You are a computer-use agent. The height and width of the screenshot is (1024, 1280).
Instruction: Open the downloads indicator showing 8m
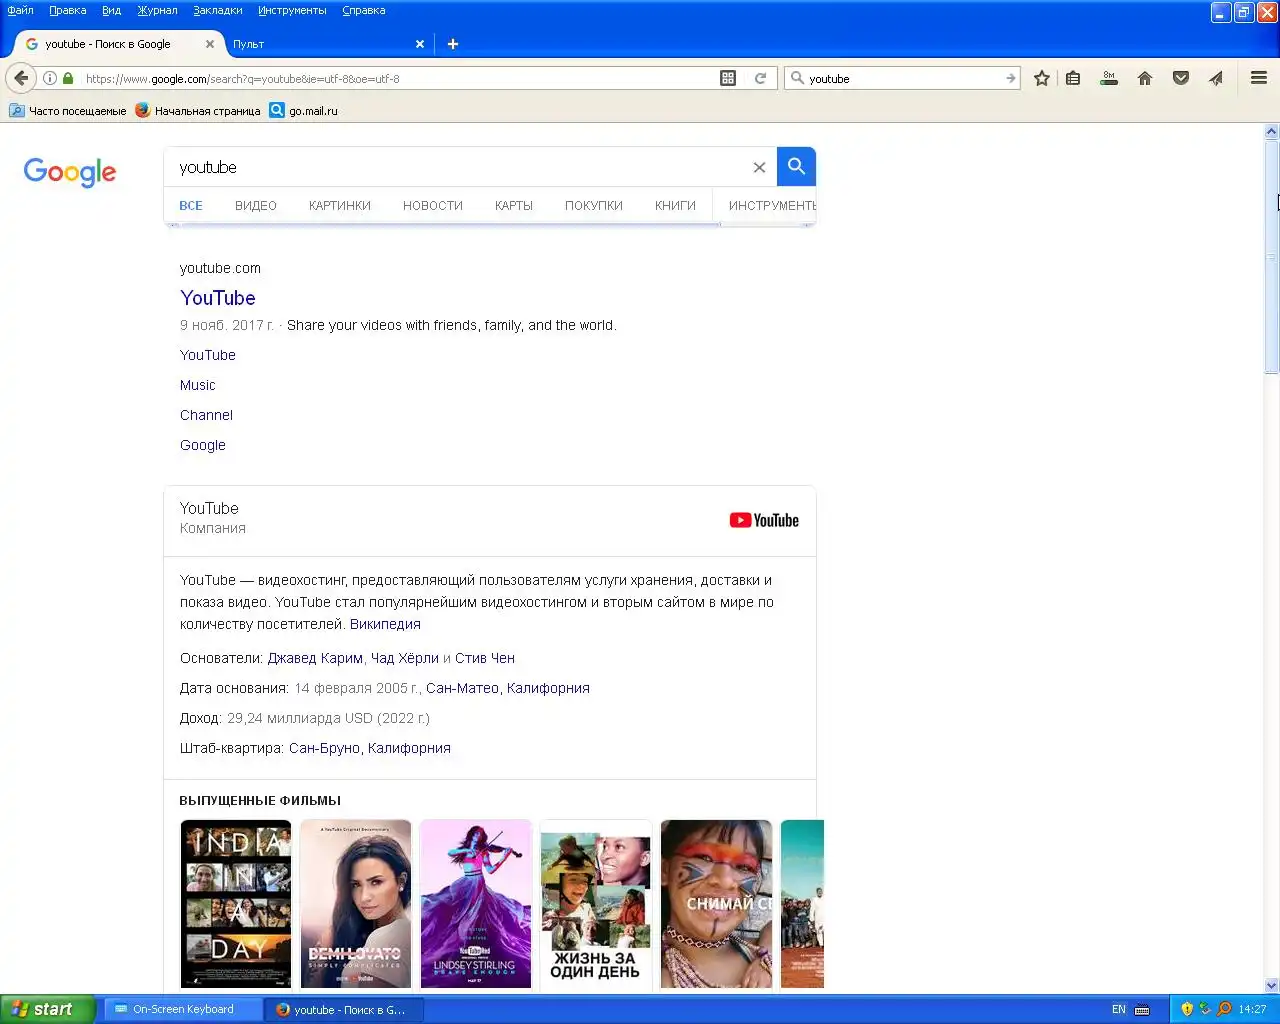pyautogui.click(x=1109, y=78)
